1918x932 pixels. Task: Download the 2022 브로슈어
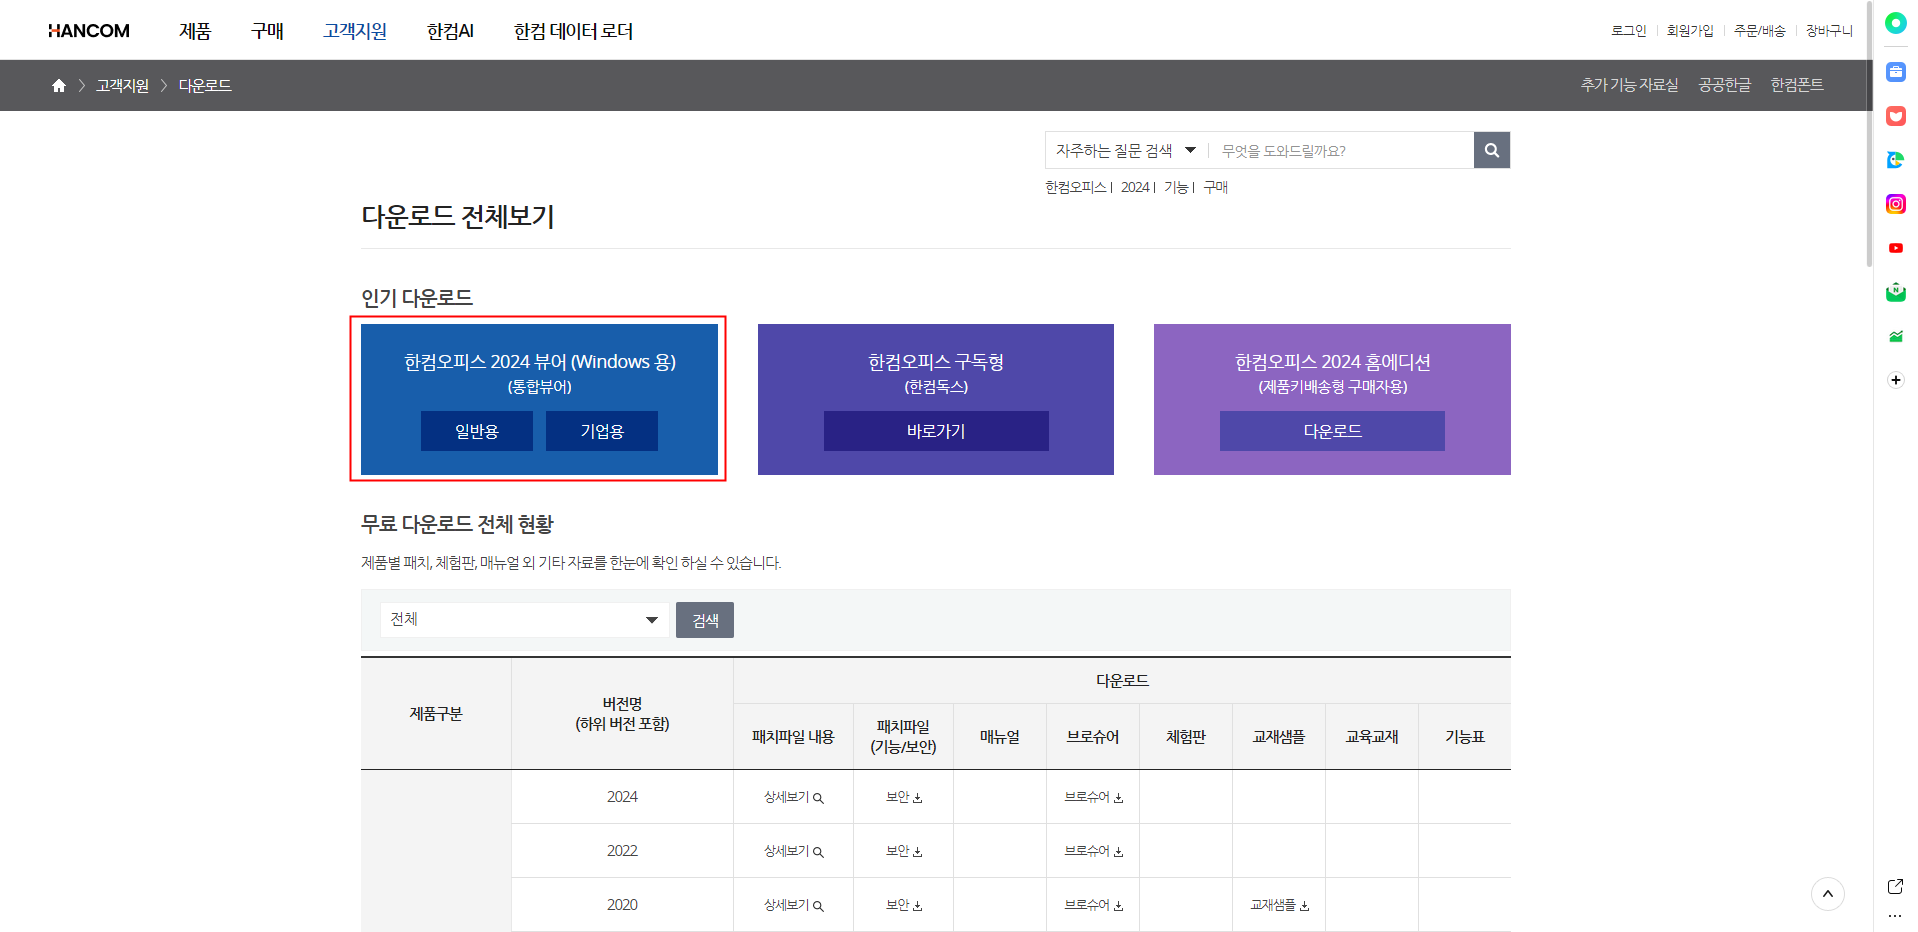tap(1093, 851)
